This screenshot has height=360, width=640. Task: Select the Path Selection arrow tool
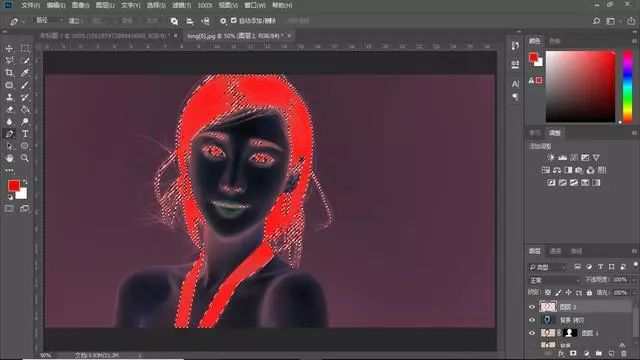point(9,146)
